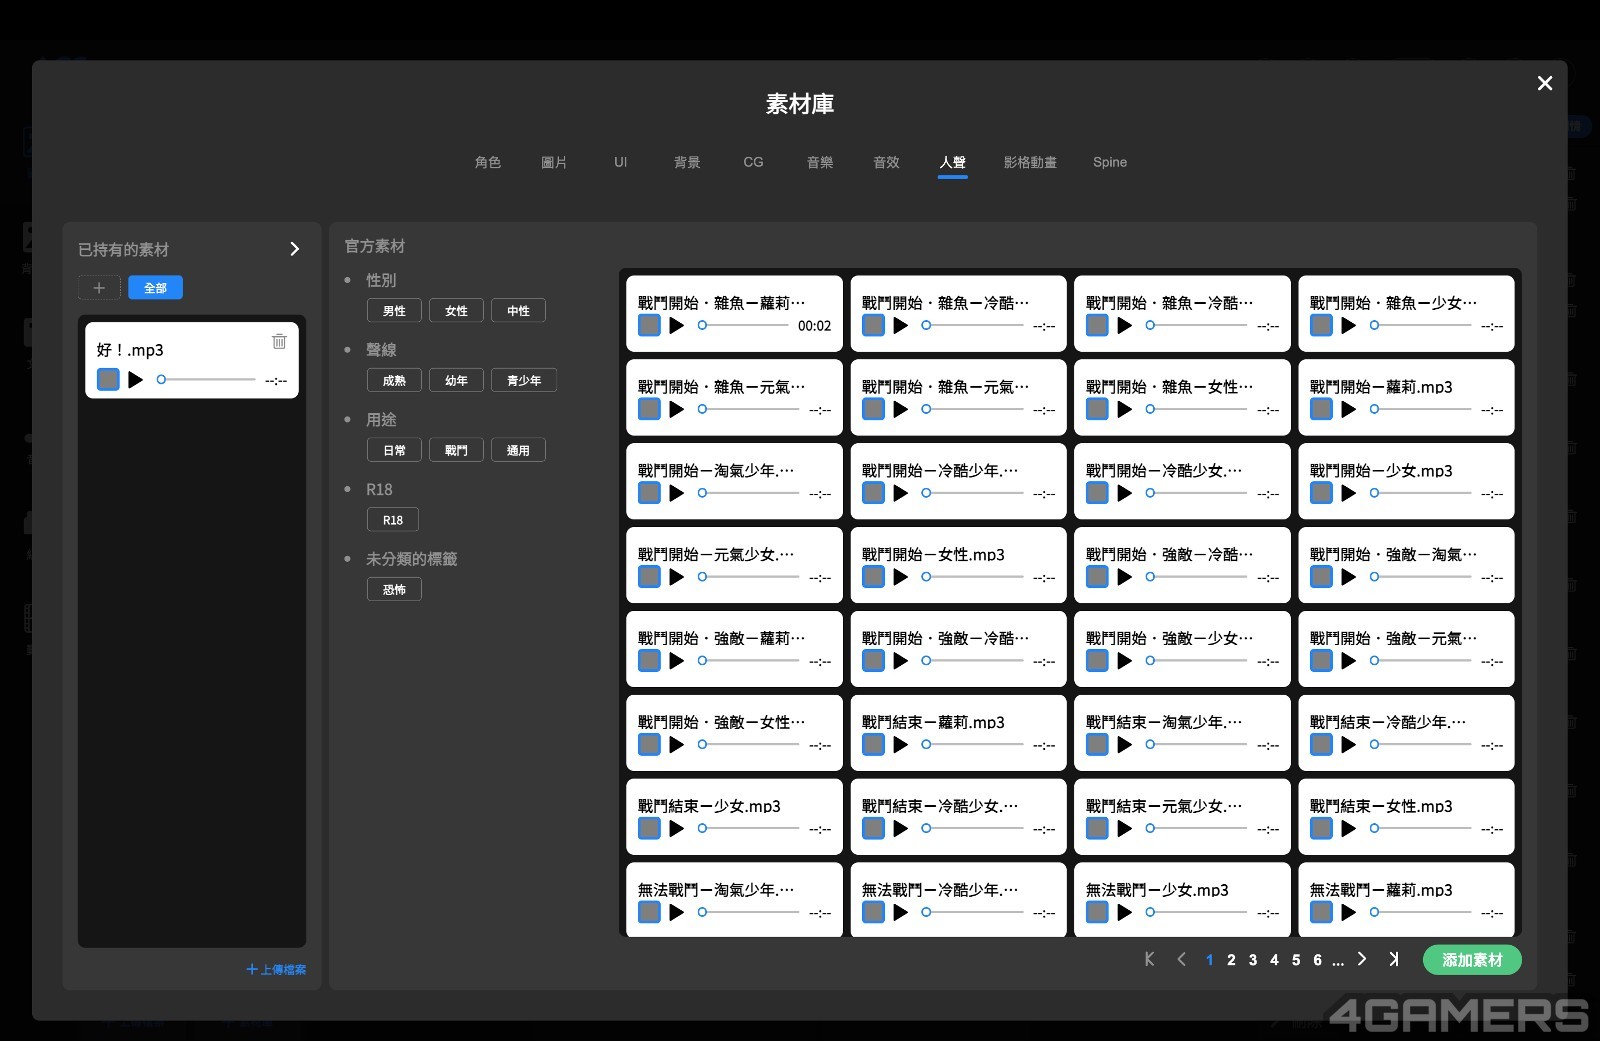
Task: Play 戰鬥開始－女性.mp3 preview
Action: point(901,577)
